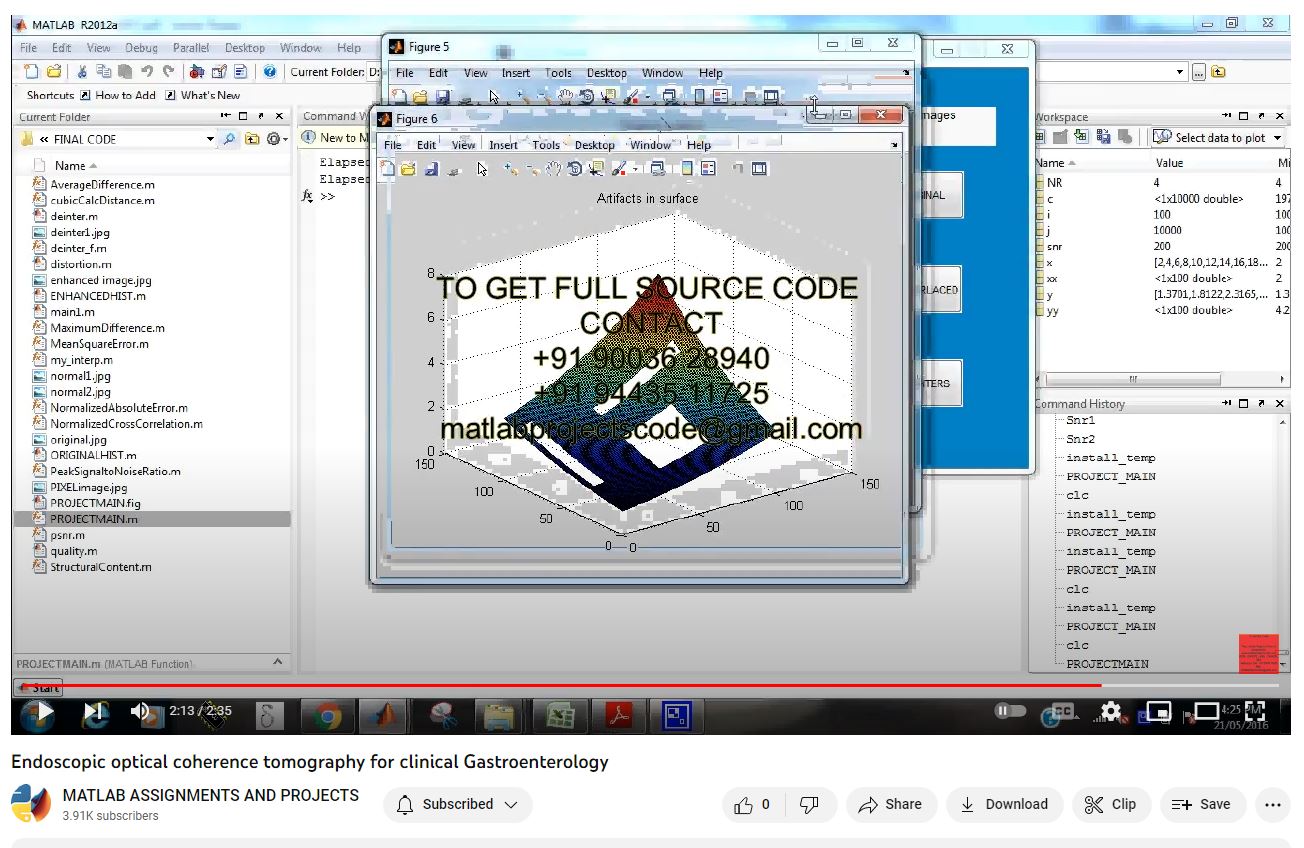The width and height of the screenshot is (1304, 848).
Task: Open the Debug menu in MATLAB
Action: [x=141, y=47]
